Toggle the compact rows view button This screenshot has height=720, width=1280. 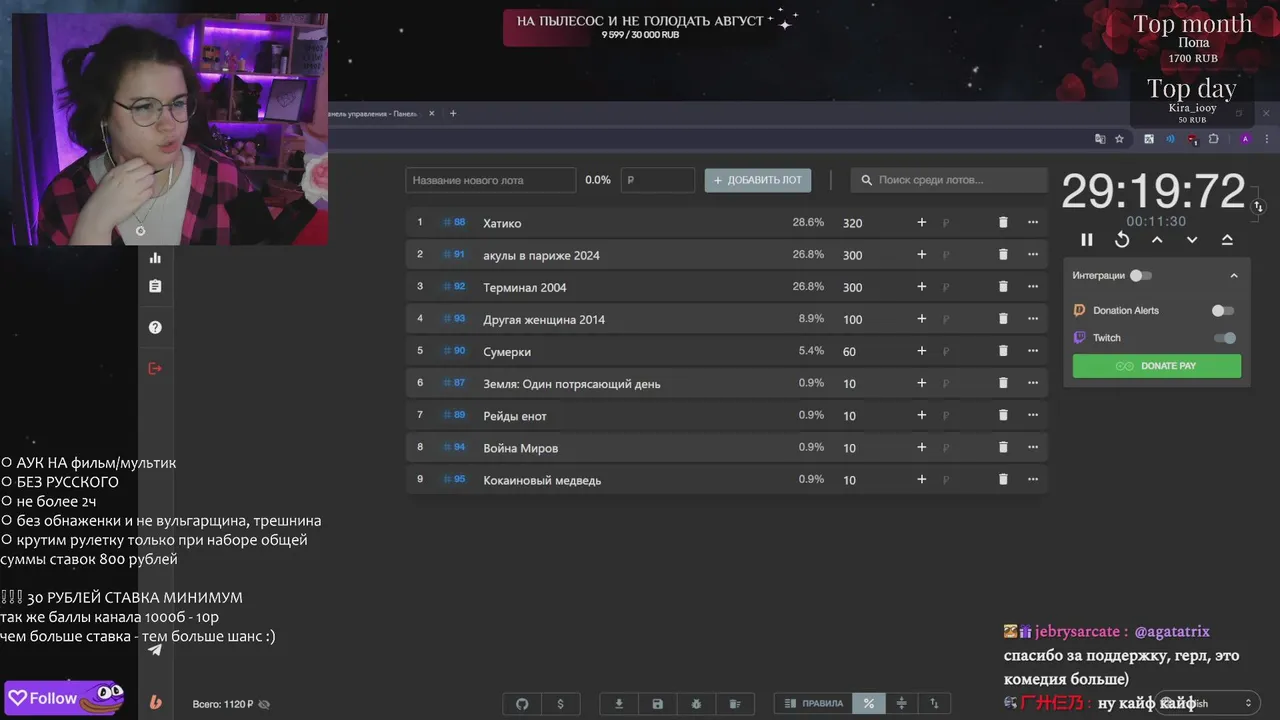point(901,704)
